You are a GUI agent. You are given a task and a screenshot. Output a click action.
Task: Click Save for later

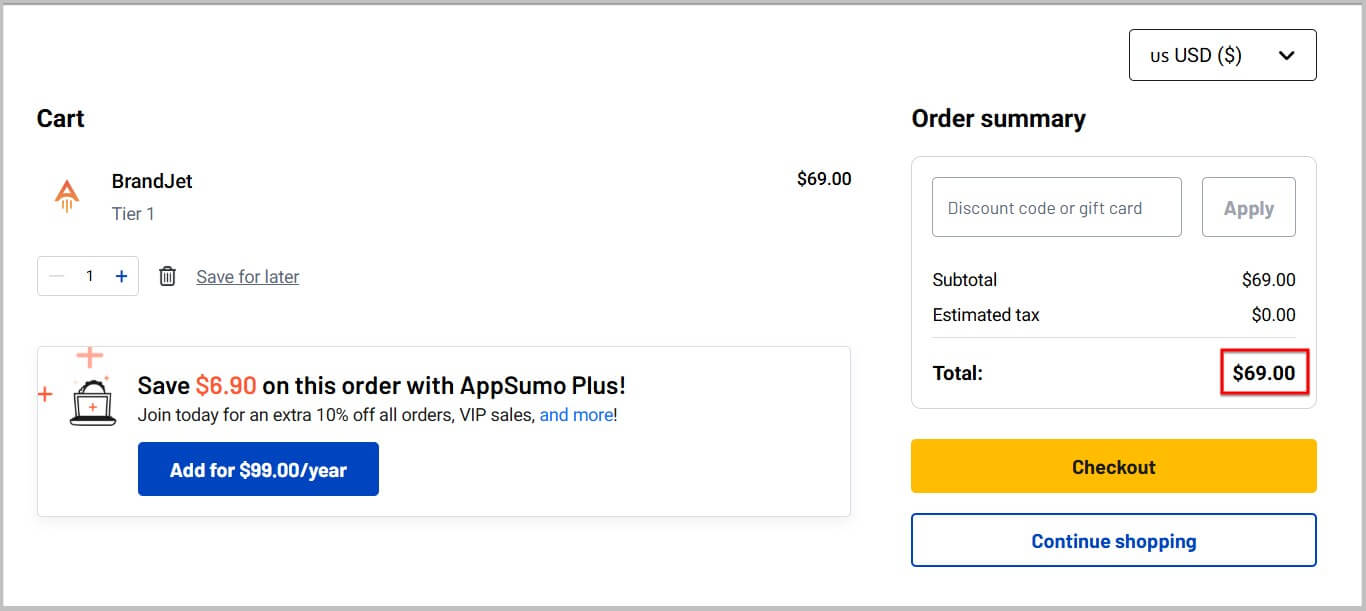(246, 276)
